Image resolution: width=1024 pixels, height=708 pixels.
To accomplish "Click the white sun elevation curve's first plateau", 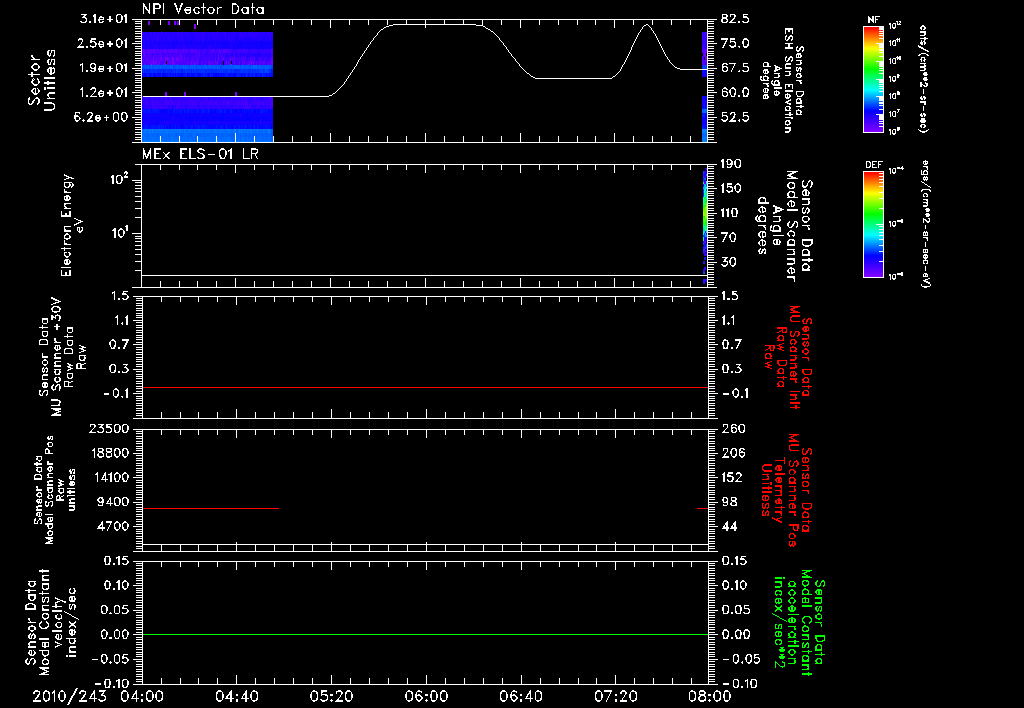I will tap(235, 96).
